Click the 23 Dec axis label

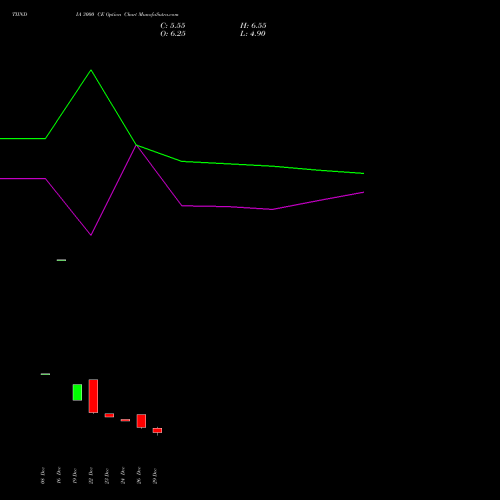tap(107, 476)
